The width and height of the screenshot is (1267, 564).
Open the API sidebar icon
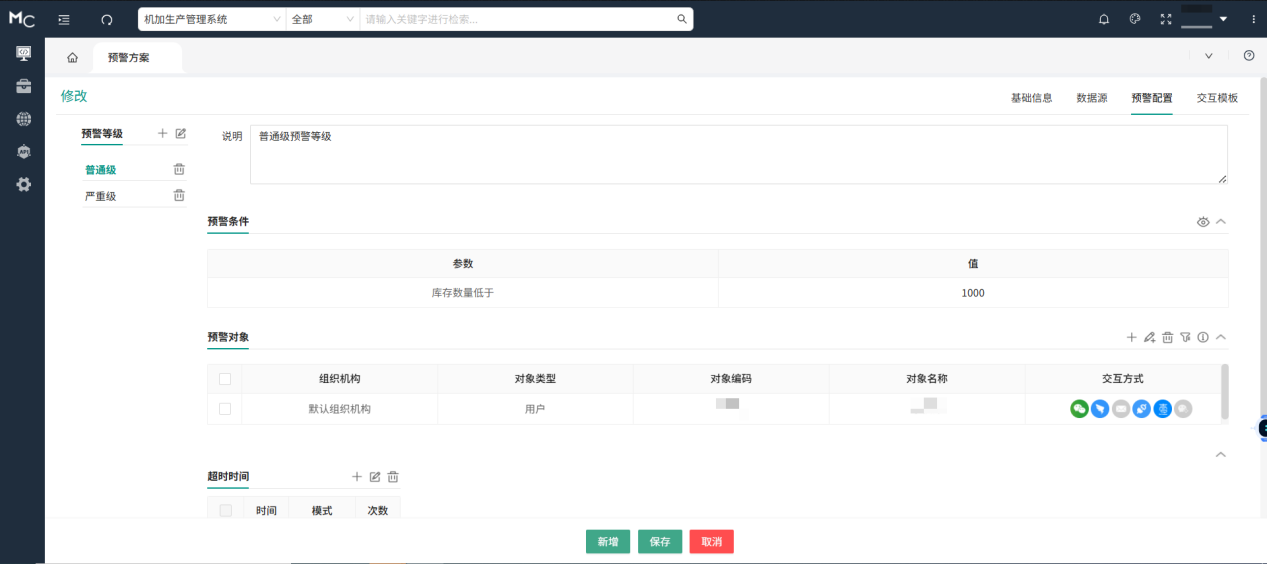click(x=23, y=152)
